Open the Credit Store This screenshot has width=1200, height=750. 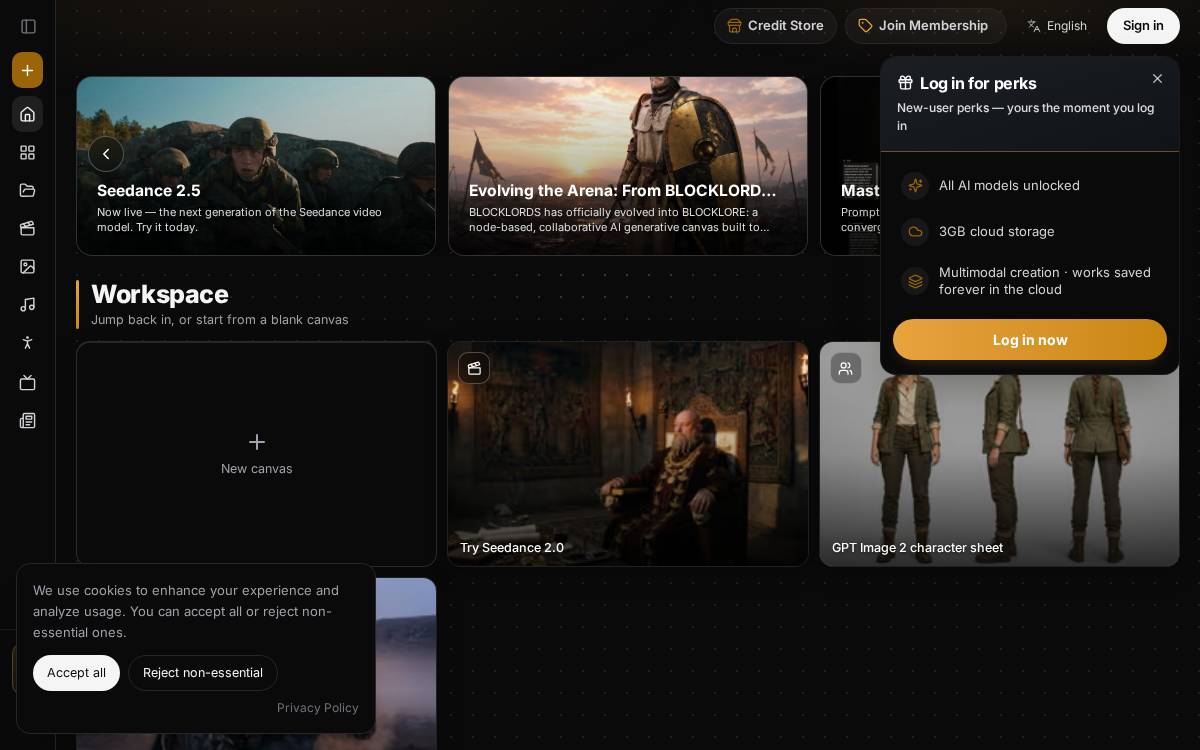click(775, 26)
